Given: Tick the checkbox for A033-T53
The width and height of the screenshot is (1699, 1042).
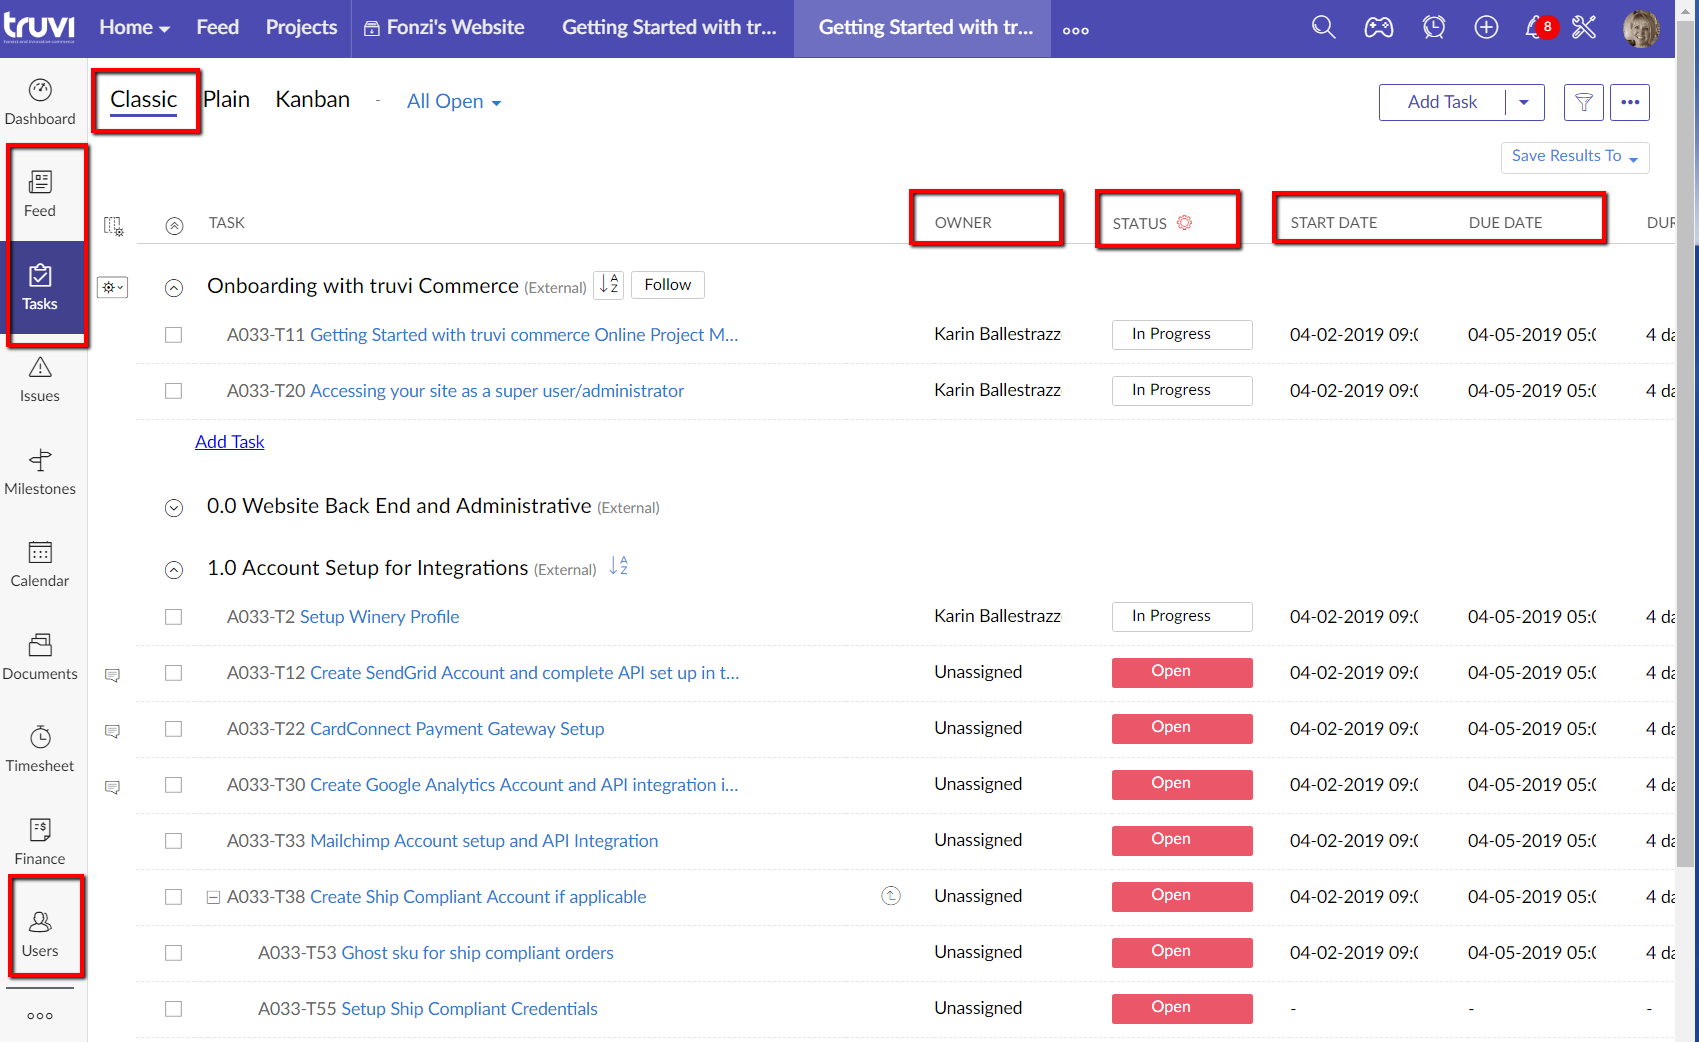Looking at the screenshot, I should point(174,953).
